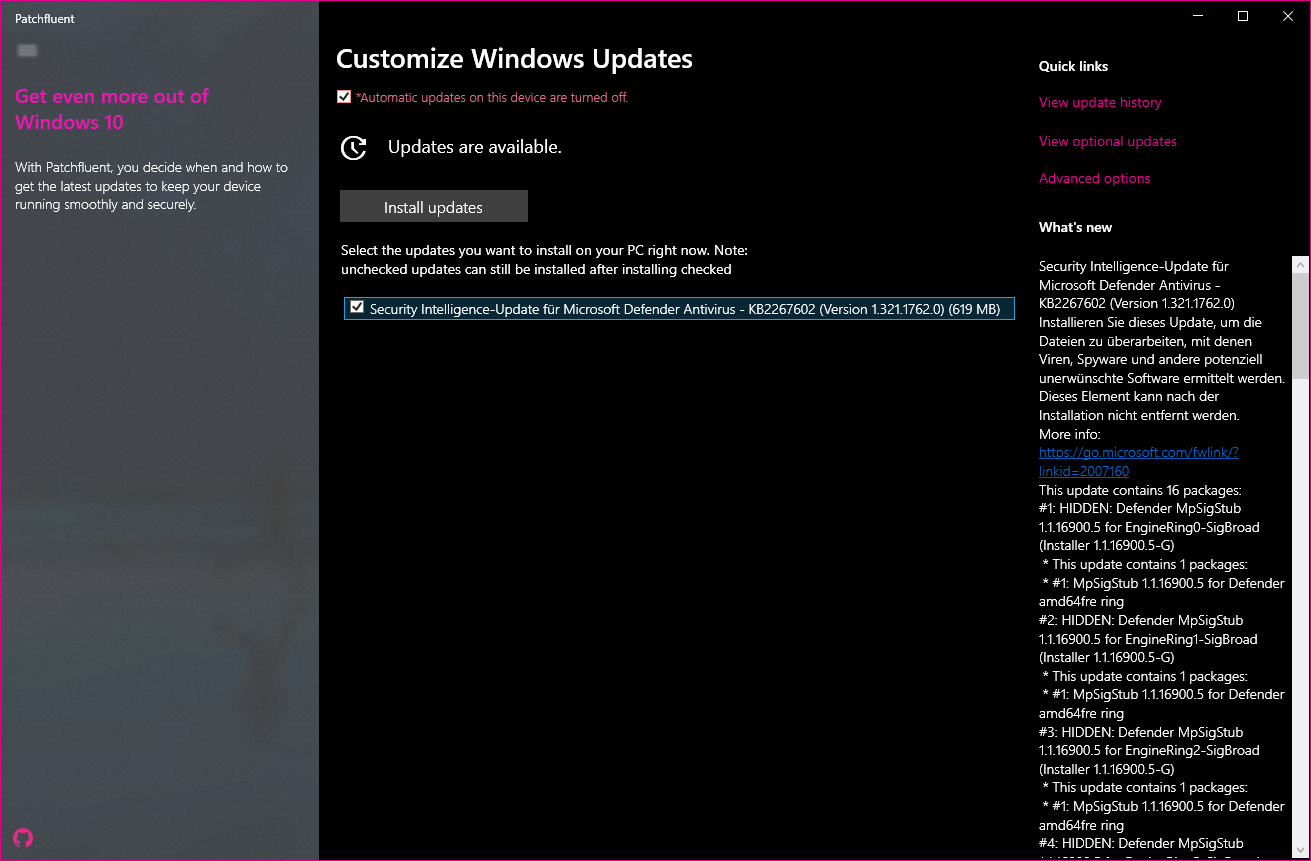This screenshot has height=861, width=1311.
Task: Click the hamburger menu icon under Patchfluent
Action: point(28,50)
